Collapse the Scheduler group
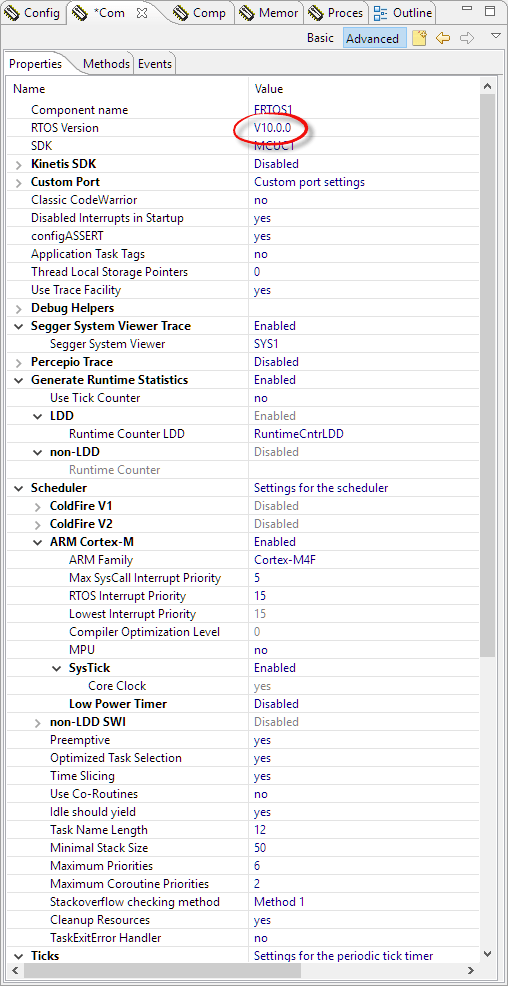The width and height of the screenshot is (508, 986). pyautogui.click(x=18, y=488)
